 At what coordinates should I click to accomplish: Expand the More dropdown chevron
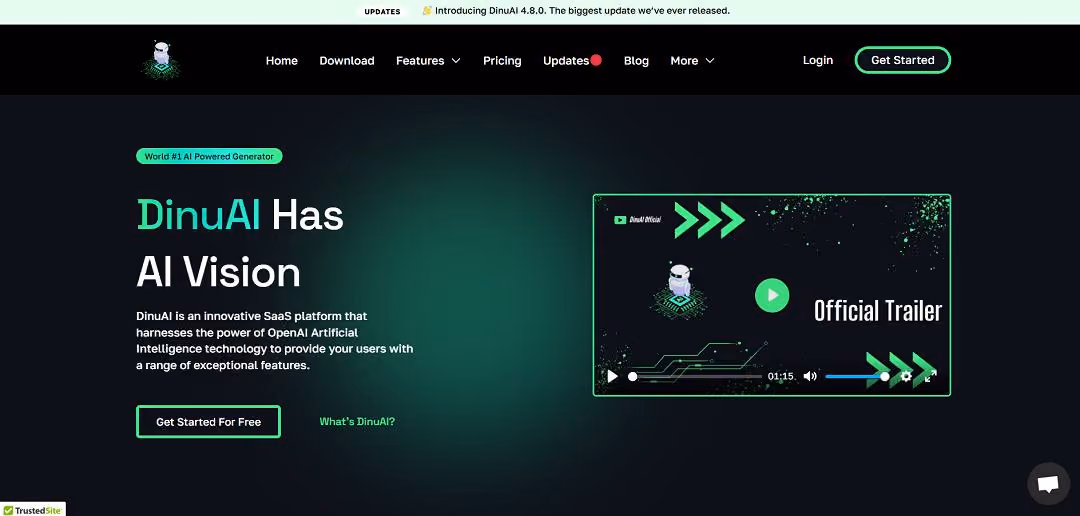[710, 61]
